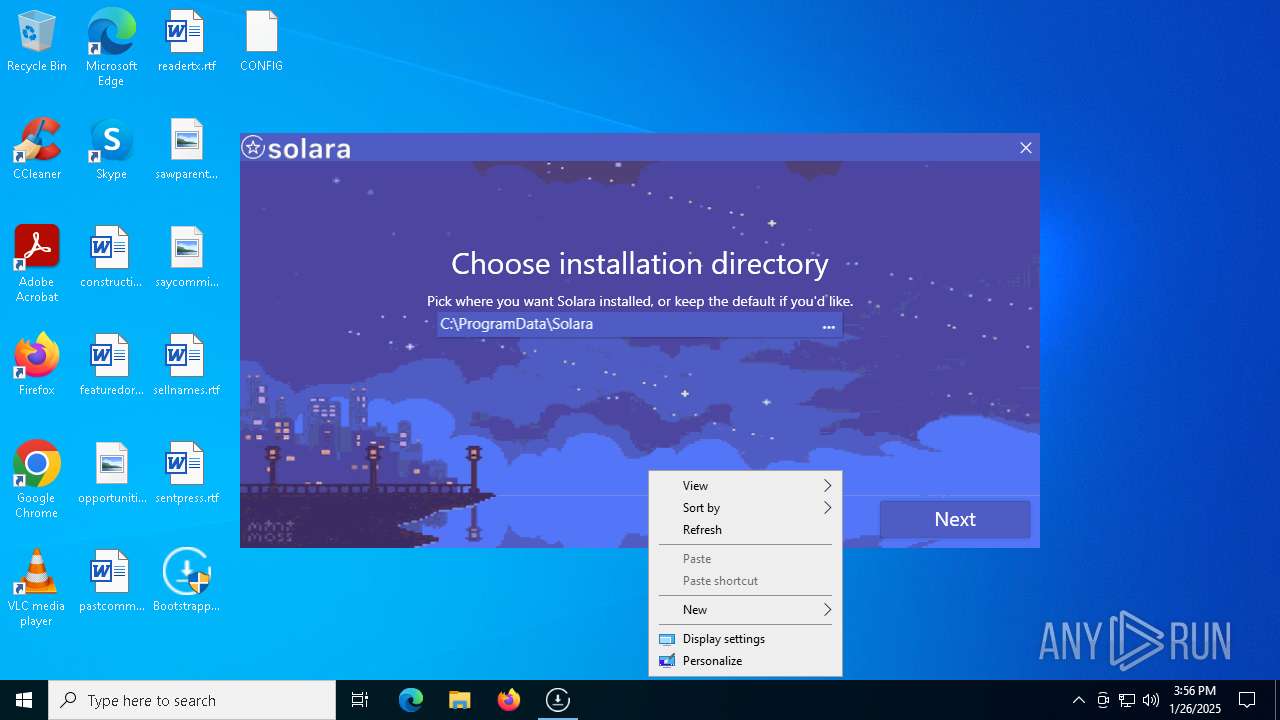This screenshot has height=720, width=1280.
Task: Click the Type here to search box
Action: tap(192, 700)
